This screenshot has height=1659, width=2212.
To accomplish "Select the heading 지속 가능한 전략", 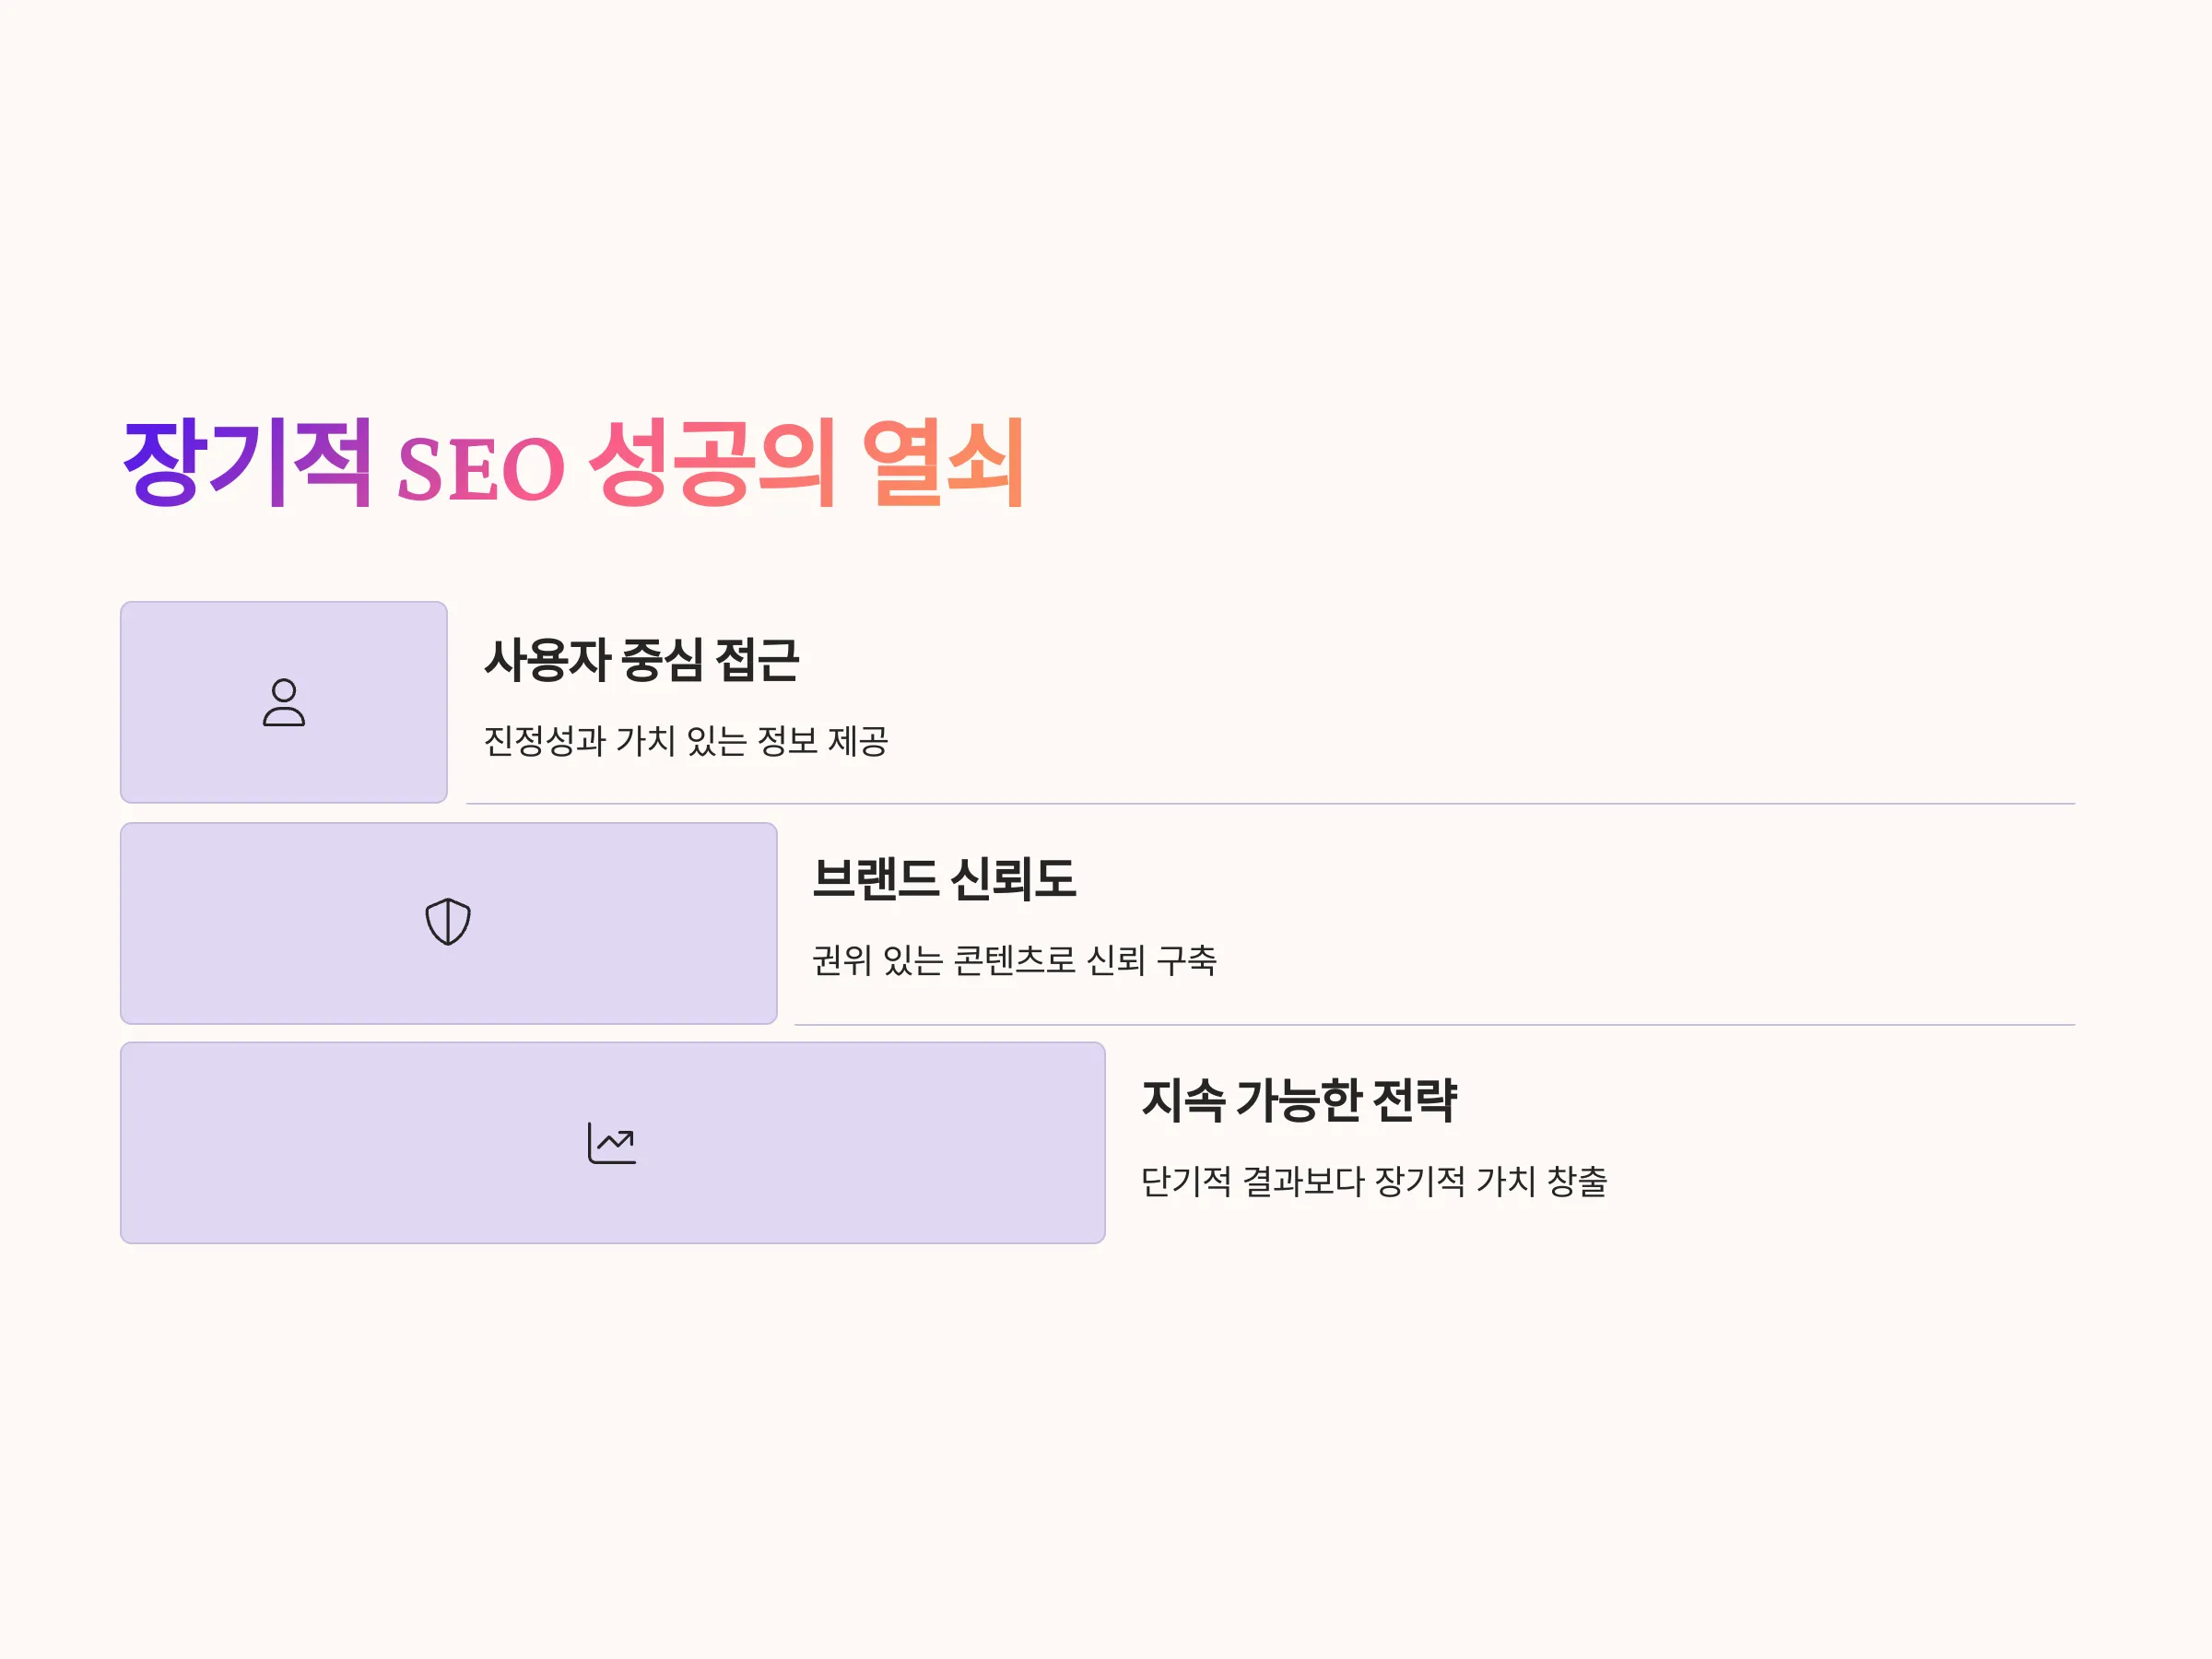I will click(1299, 1100).
